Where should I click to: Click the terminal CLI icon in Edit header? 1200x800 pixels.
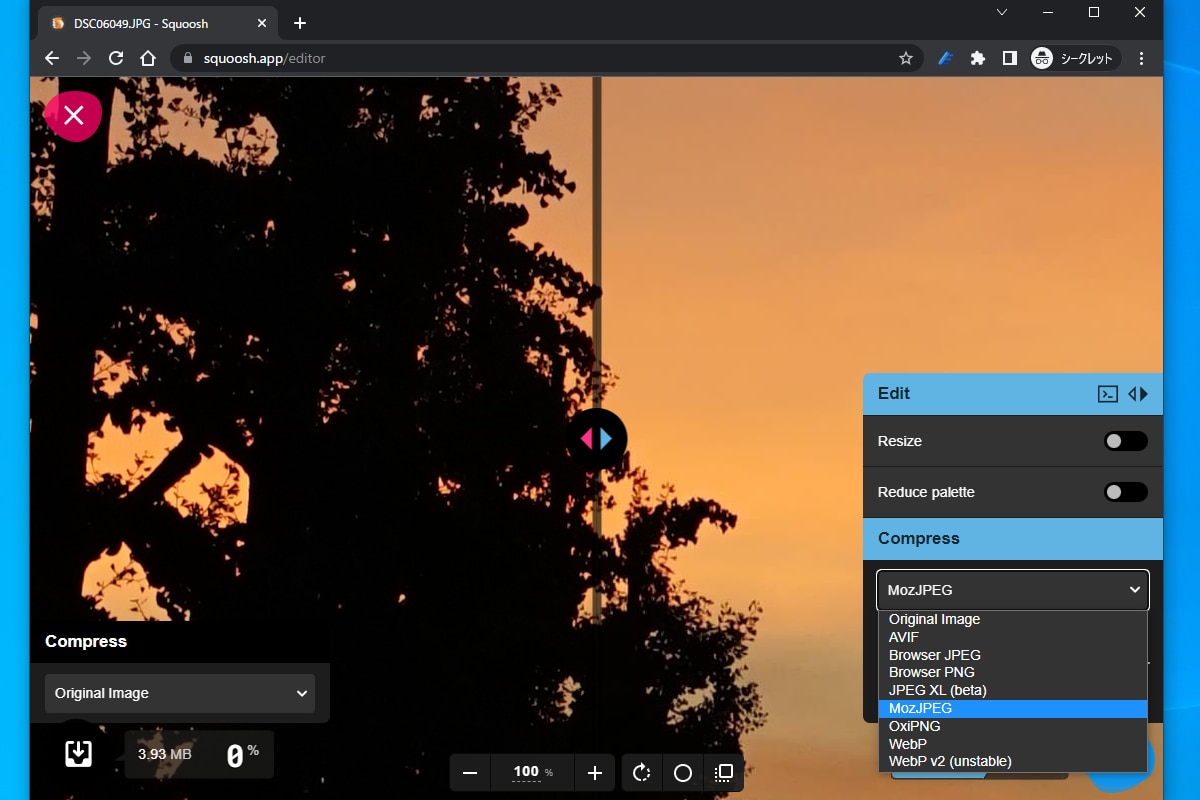(x=1107, y=394)
